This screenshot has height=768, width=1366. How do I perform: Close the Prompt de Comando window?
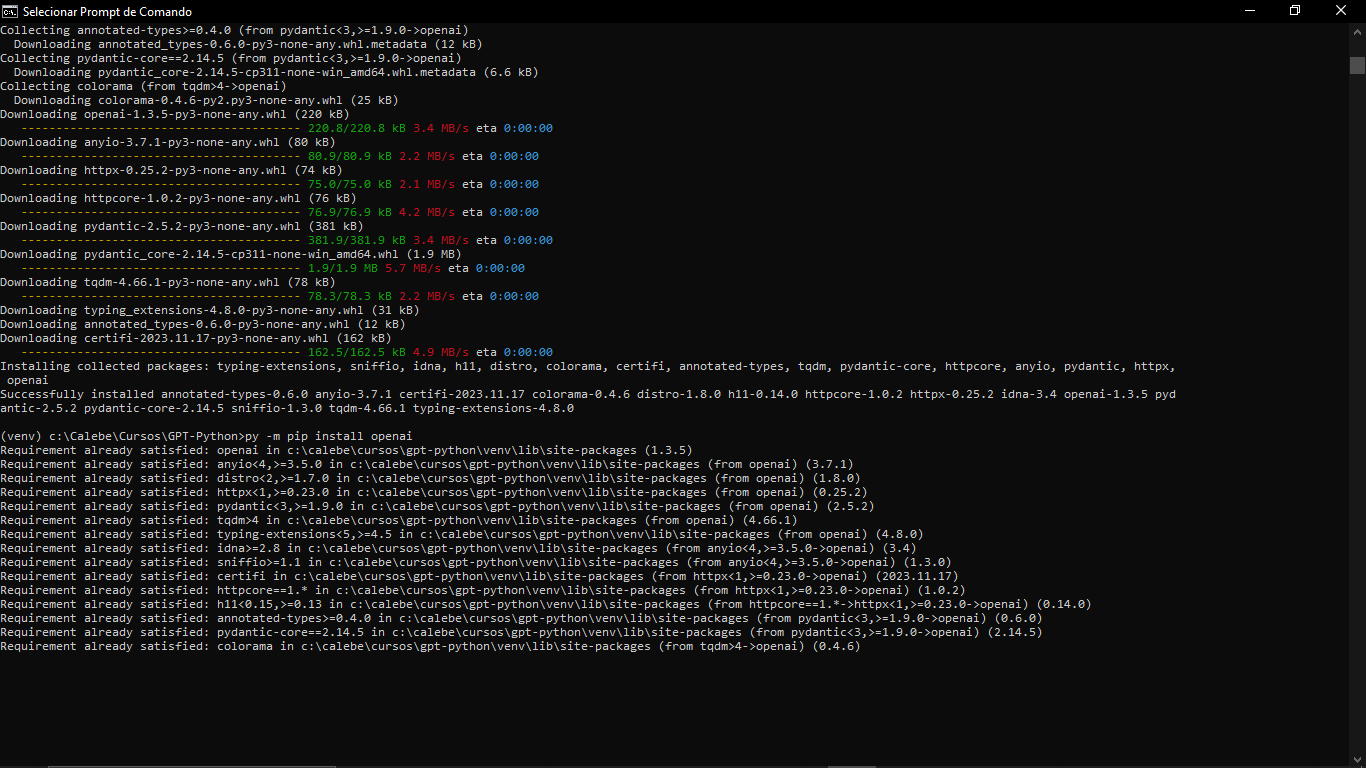[1342, 11]
